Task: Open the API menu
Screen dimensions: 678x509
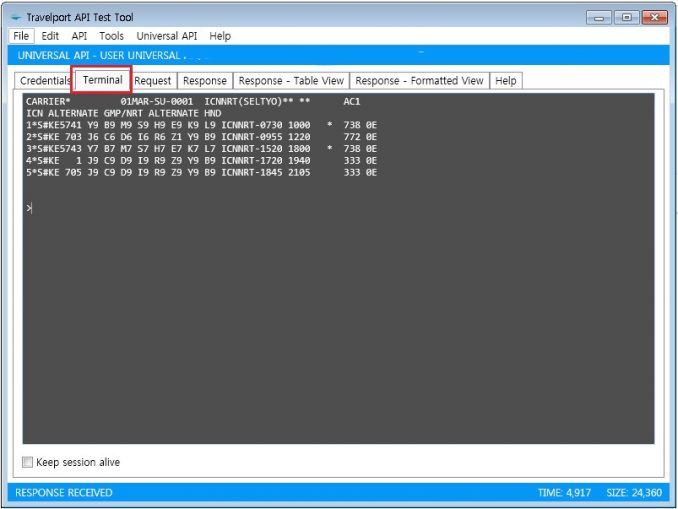Action: pyautogui.click(x=79, y=36)
